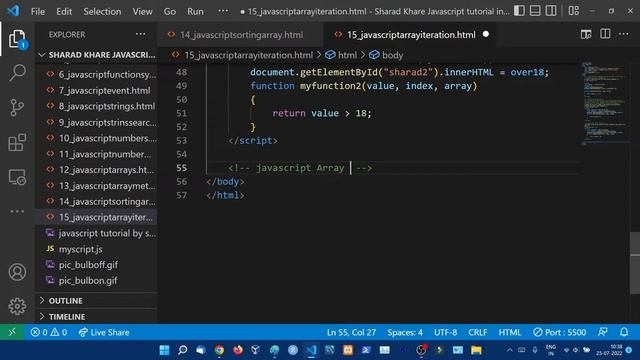Open the Extensions view

tap(17, 142)
